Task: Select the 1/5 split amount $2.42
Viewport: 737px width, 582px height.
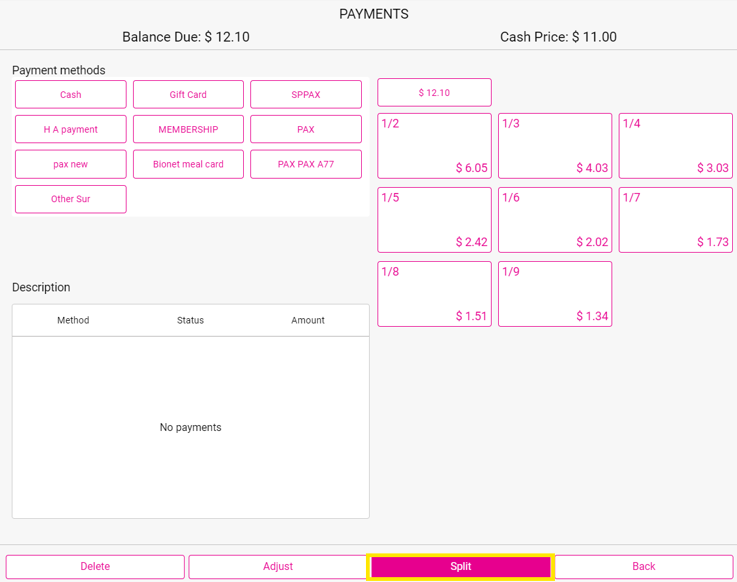Action: [x=434, y=220]
